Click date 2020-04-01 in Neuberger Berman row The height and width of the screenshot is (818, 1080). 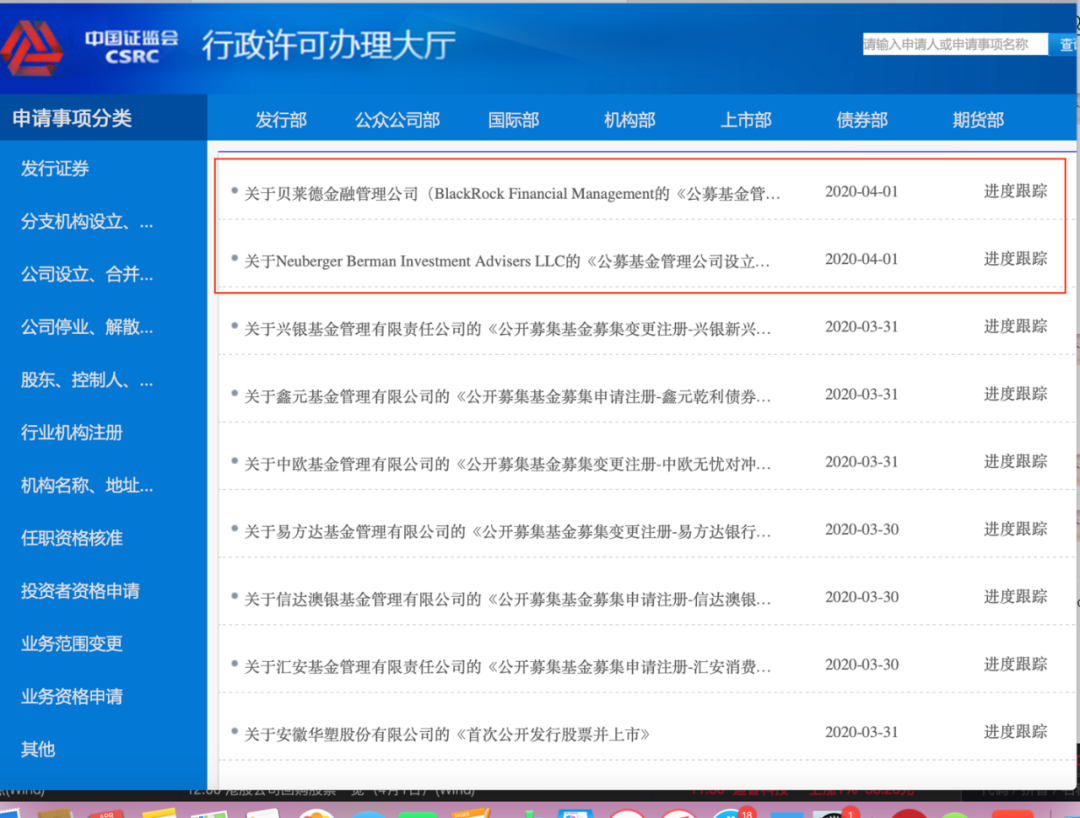(x=862, y=259)
